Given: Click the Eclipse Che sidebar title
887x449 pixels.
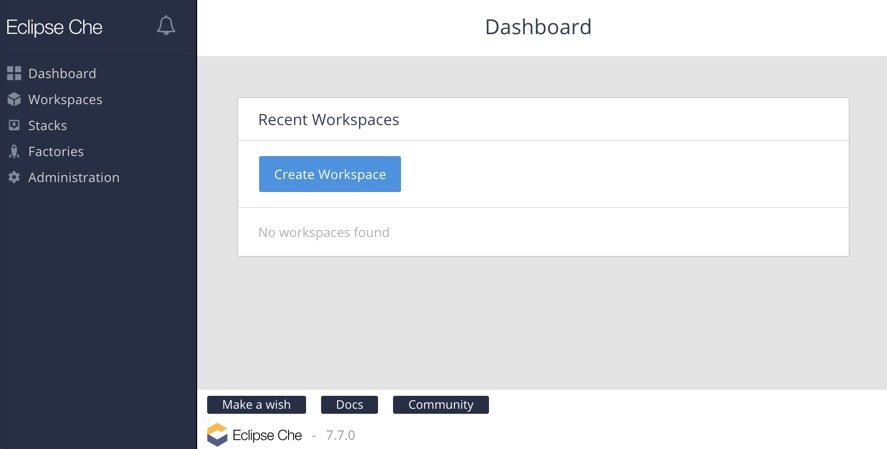Looking at the screenshot, I should 54,28.
